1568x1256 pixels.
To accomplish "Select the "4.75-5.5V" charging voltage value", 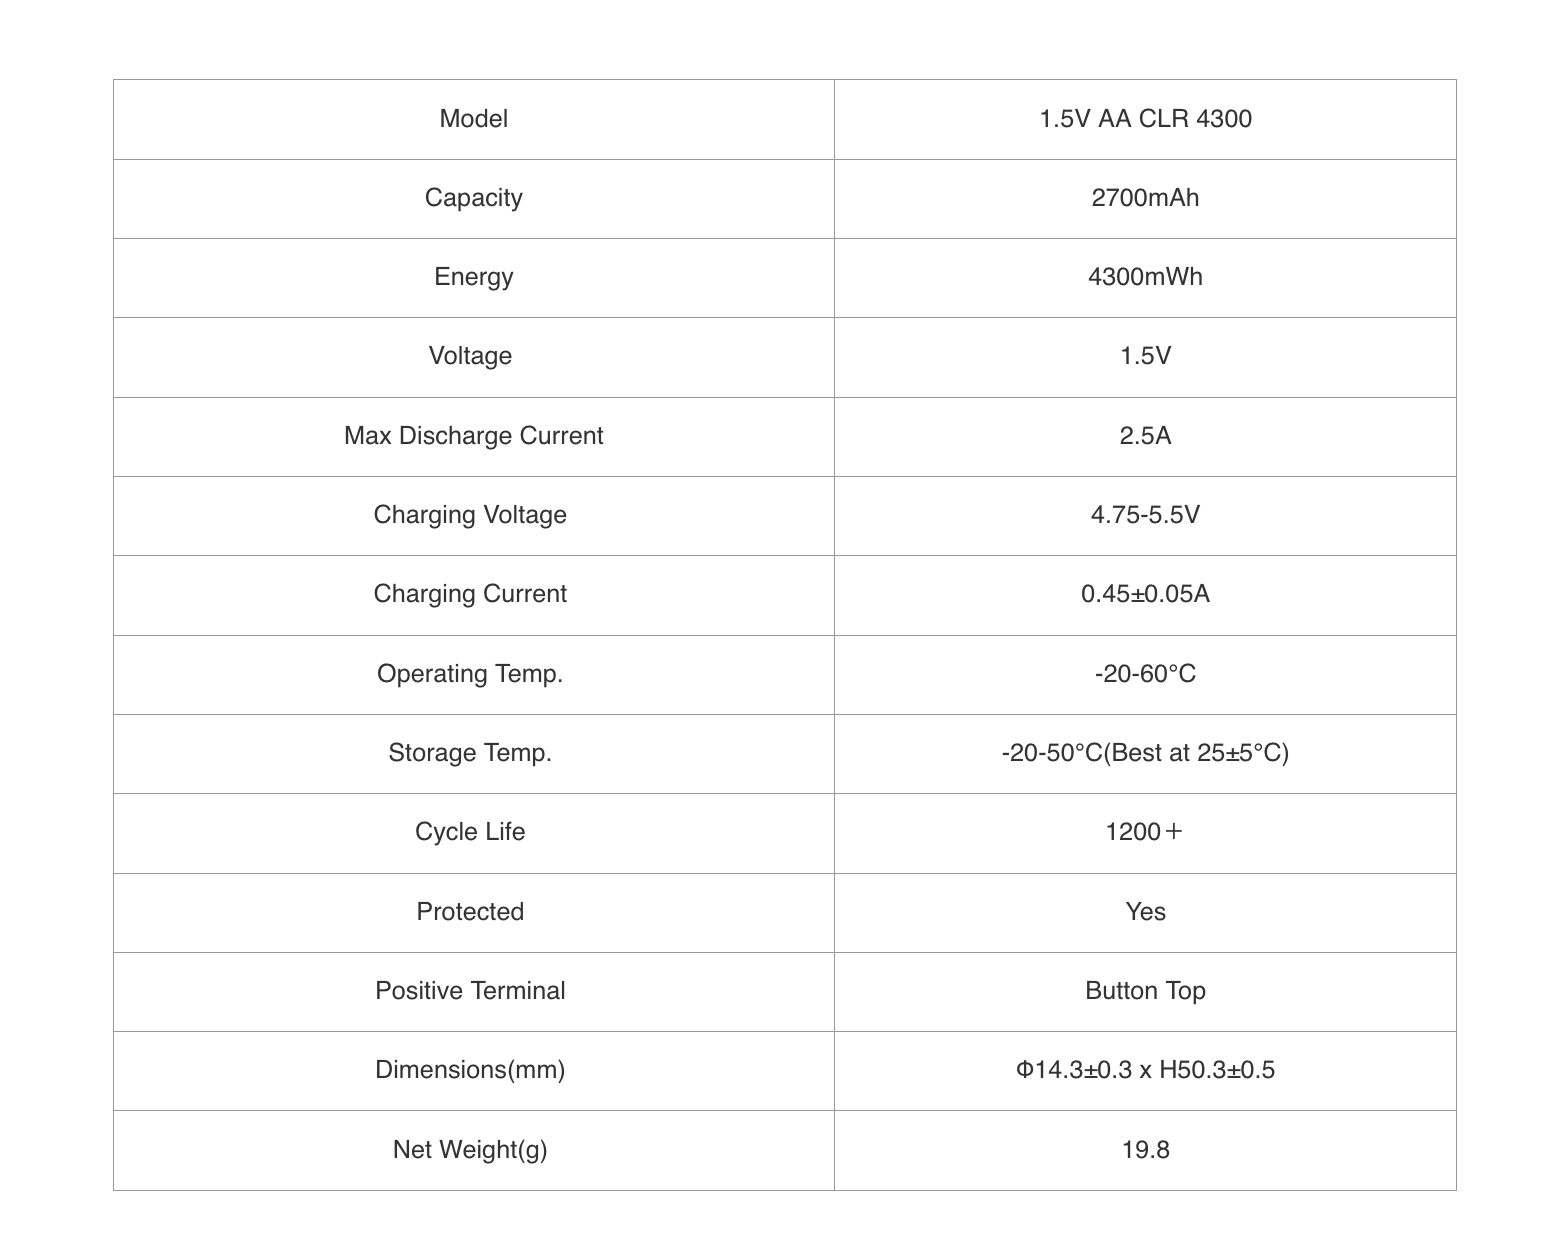I will (1145, 515).
